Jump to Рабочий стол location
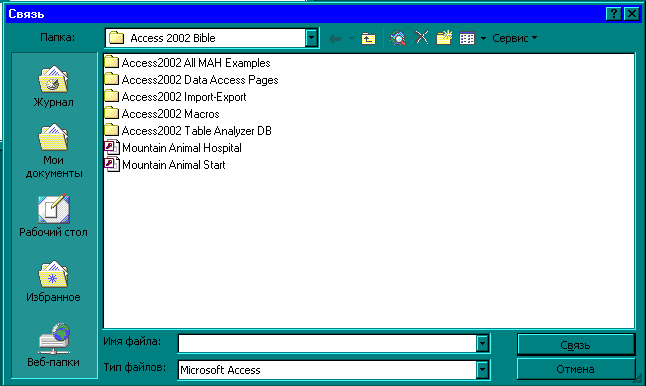 pos(54,216)
